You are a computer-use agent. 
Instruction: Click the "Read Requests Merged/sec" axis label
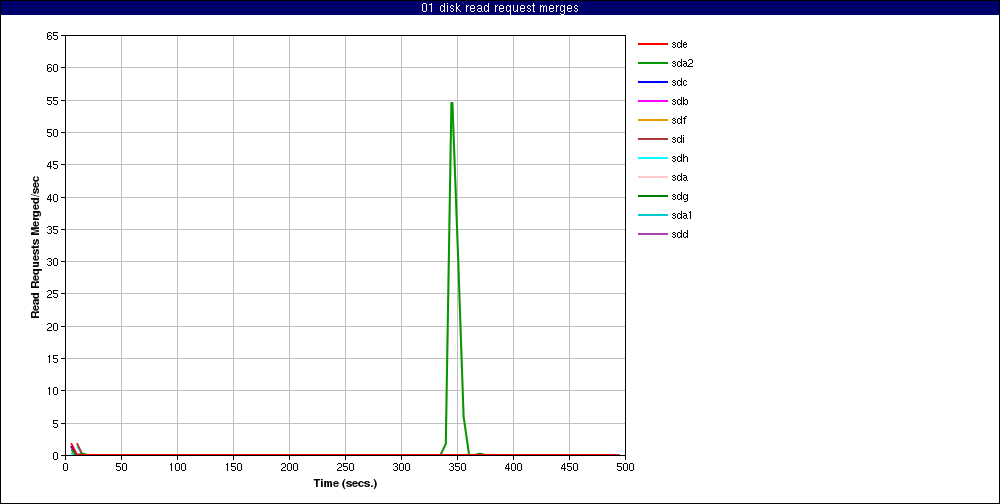point(36,246)
